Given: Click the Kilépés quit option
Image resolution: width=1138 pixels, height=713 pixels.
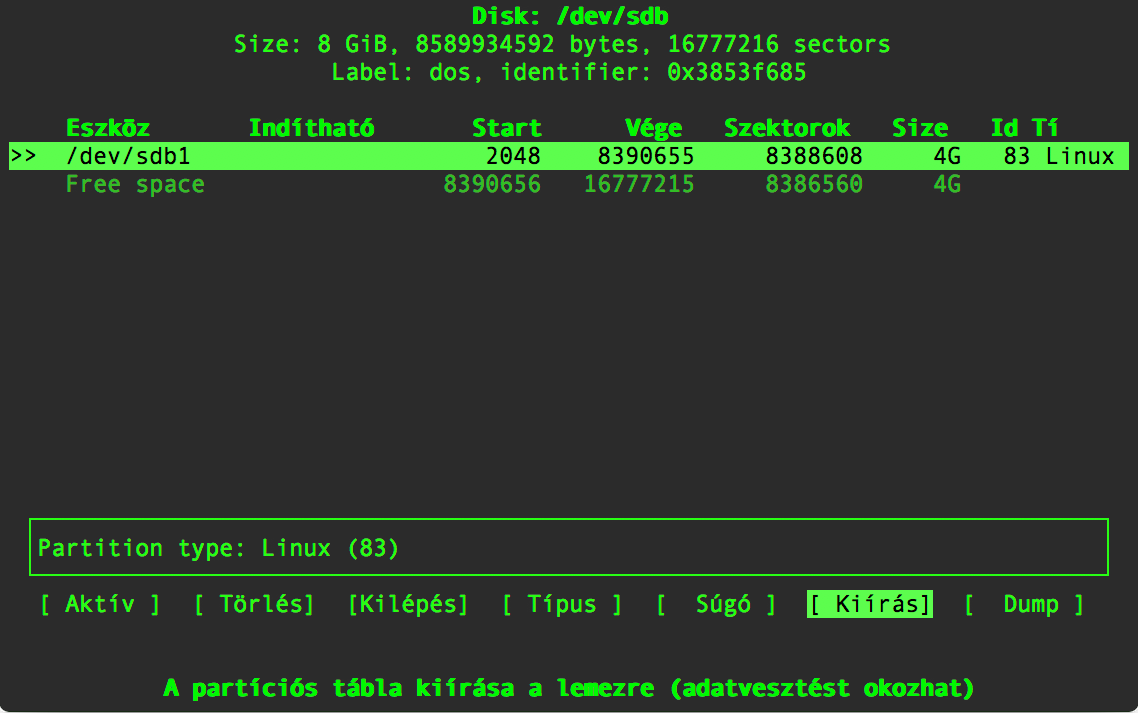Looking at the screenshot, I should (x=408, y=604).
